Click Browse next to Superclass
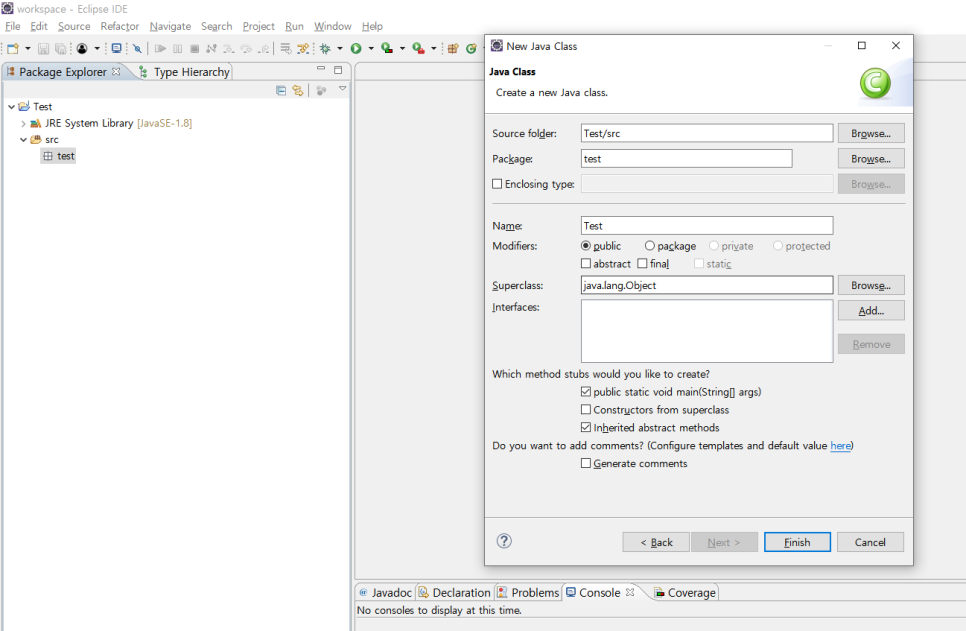This screenshot has width=966, height=631. click(871, 285)
